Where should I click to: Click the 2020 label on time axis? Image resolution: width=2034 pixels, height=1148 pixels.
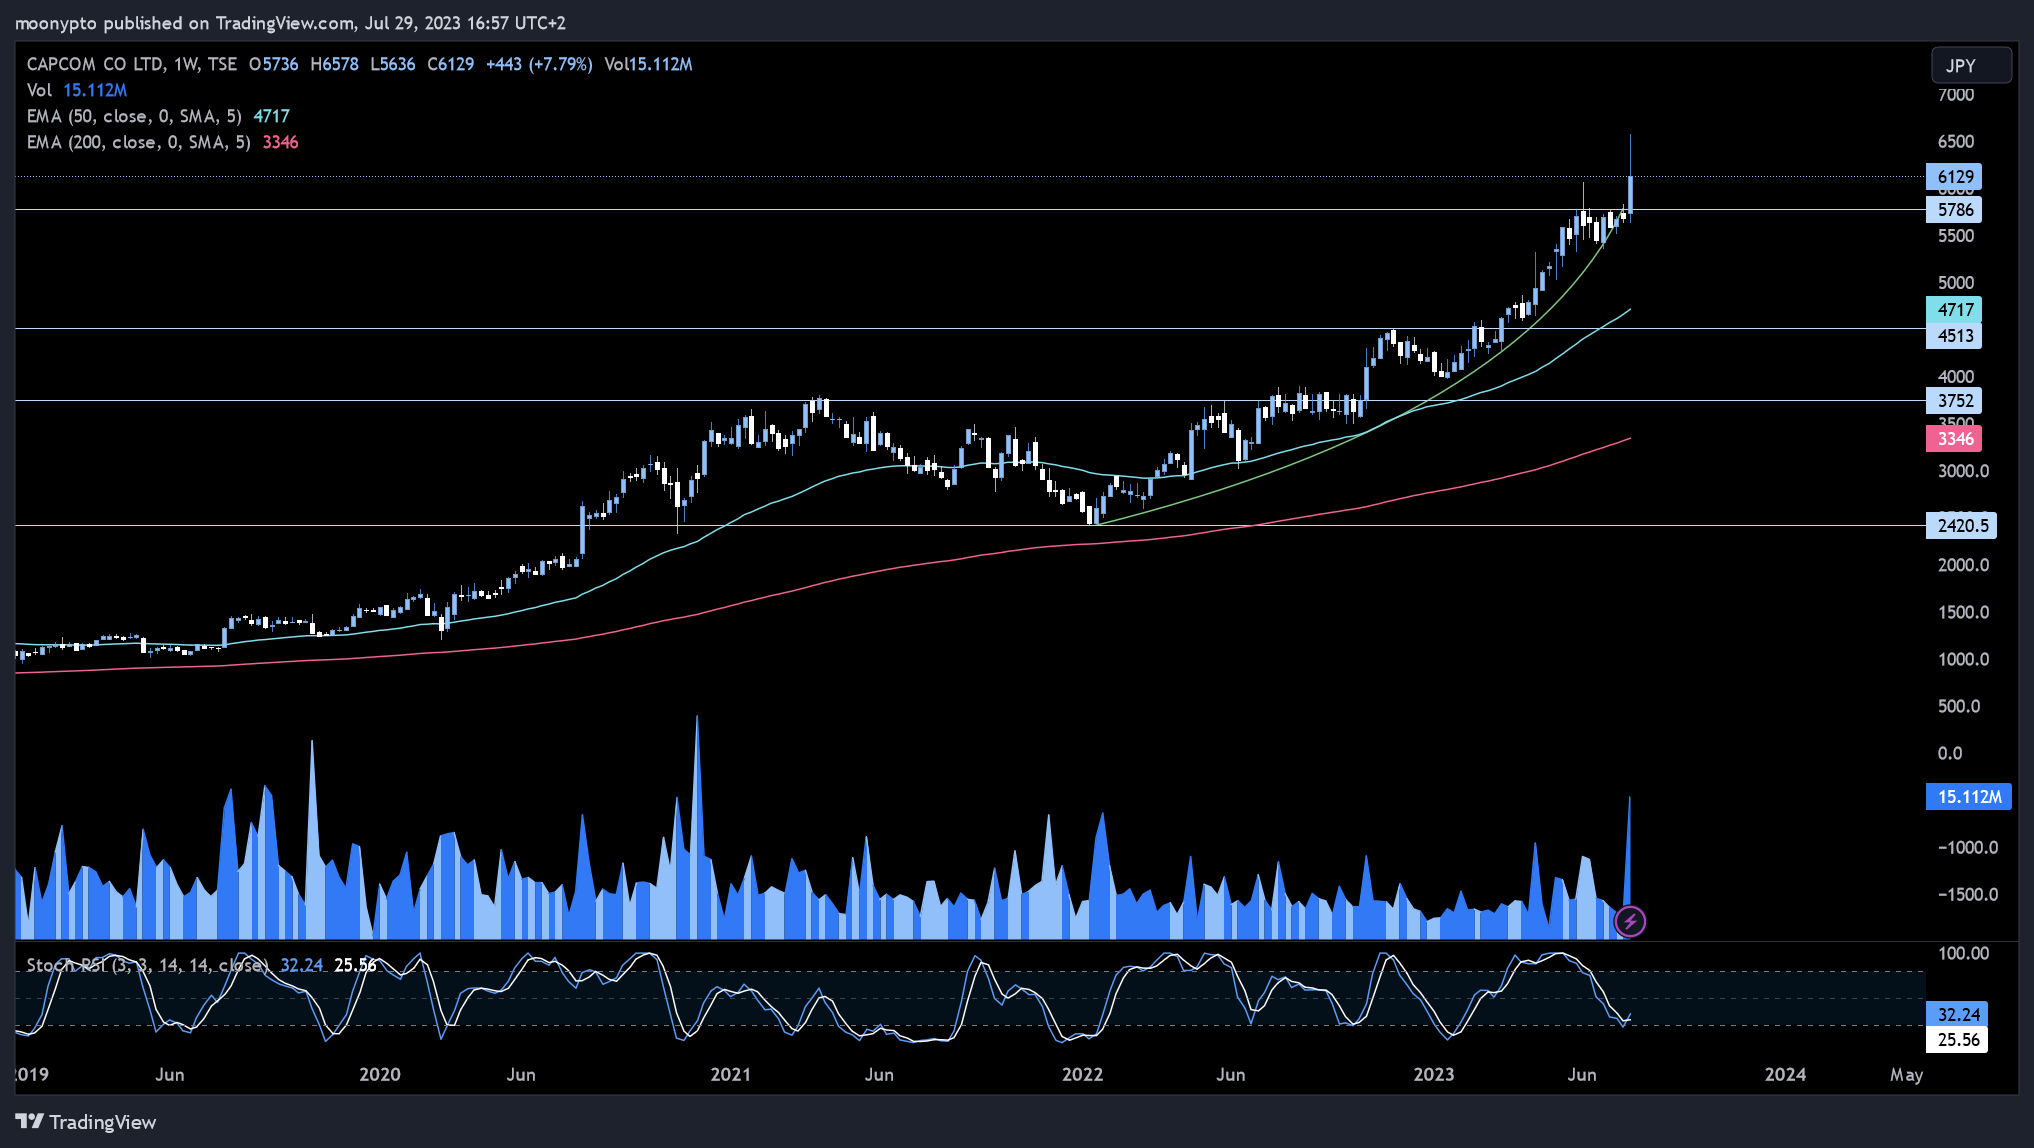tap(380, 1075)
